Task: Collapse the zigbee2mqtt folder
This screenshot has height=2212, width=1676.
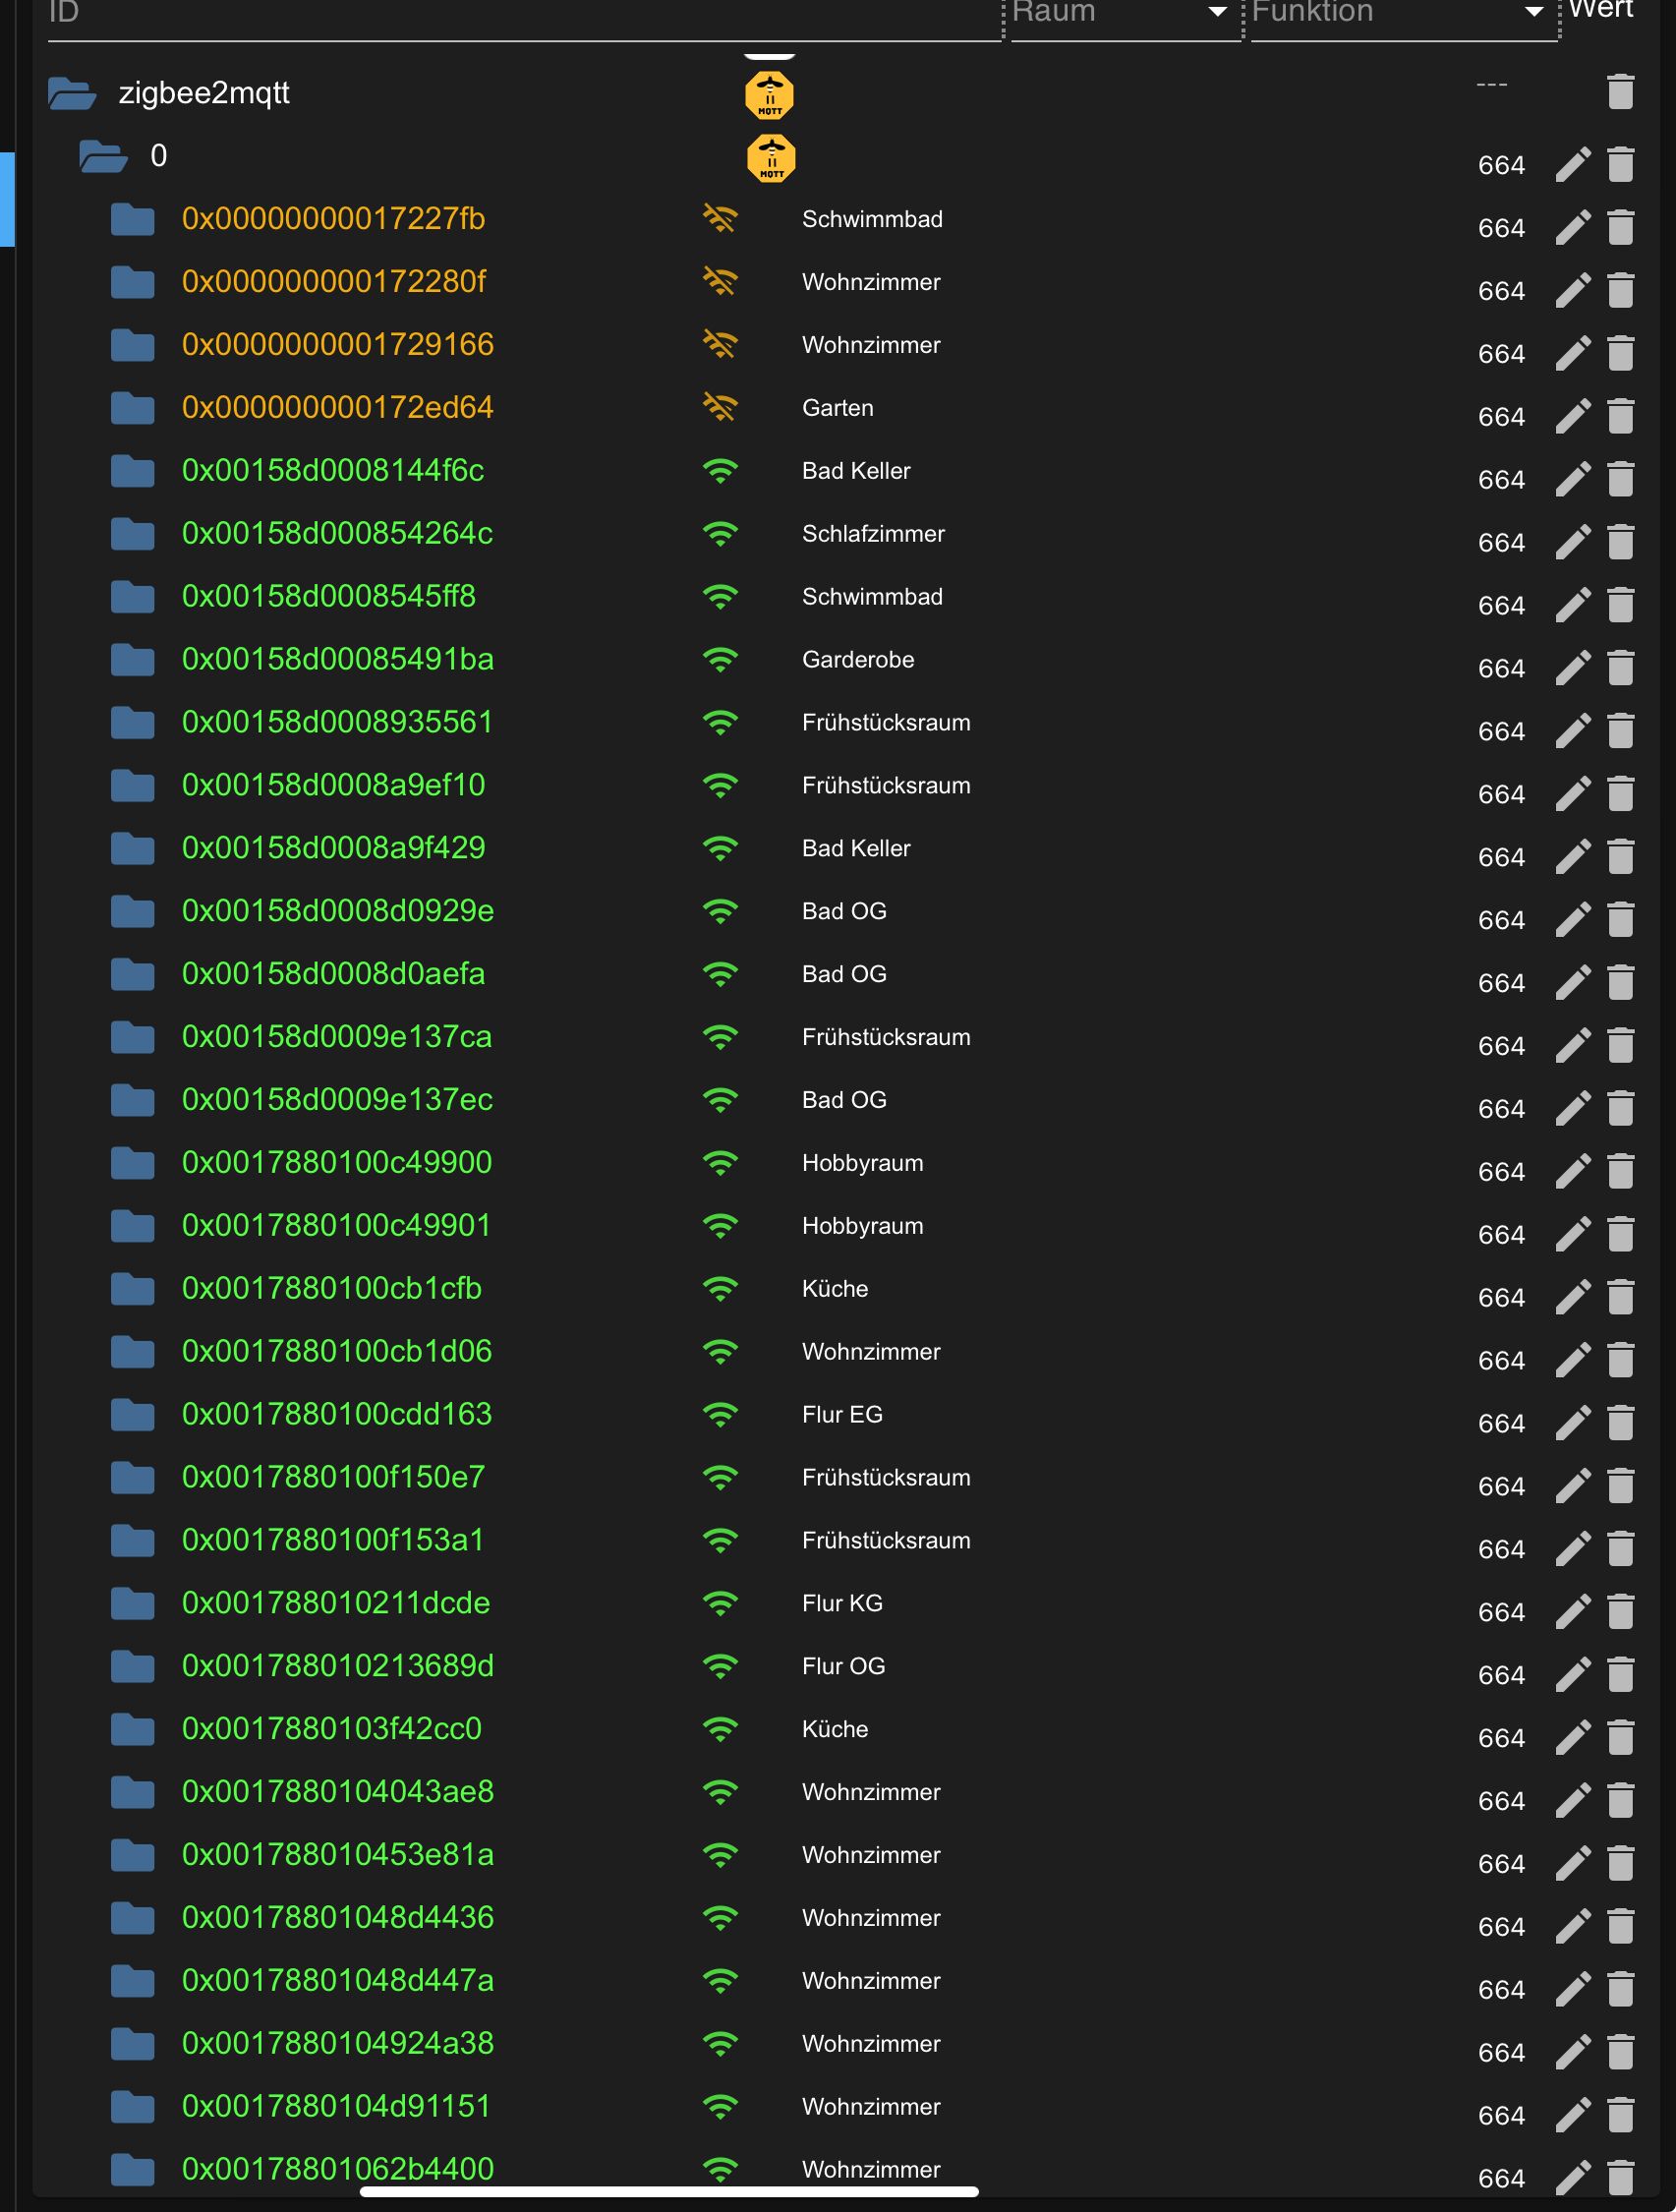Action: pos(72,94)
